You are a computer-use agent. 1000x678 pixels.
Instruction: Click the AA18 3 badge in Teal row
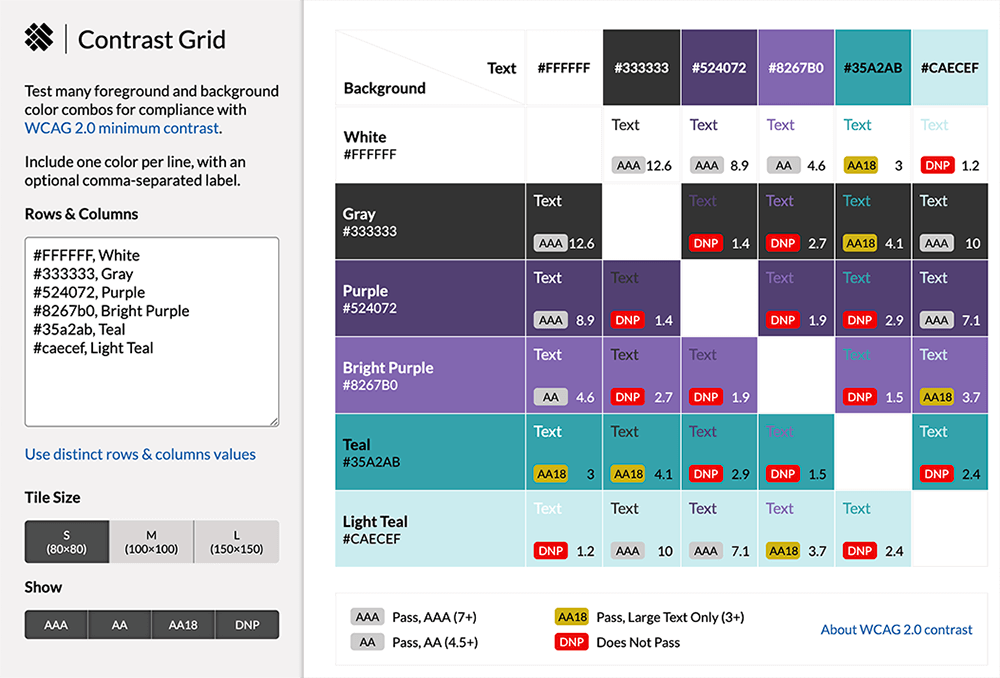pyautogui.click(x=549, y=474)
